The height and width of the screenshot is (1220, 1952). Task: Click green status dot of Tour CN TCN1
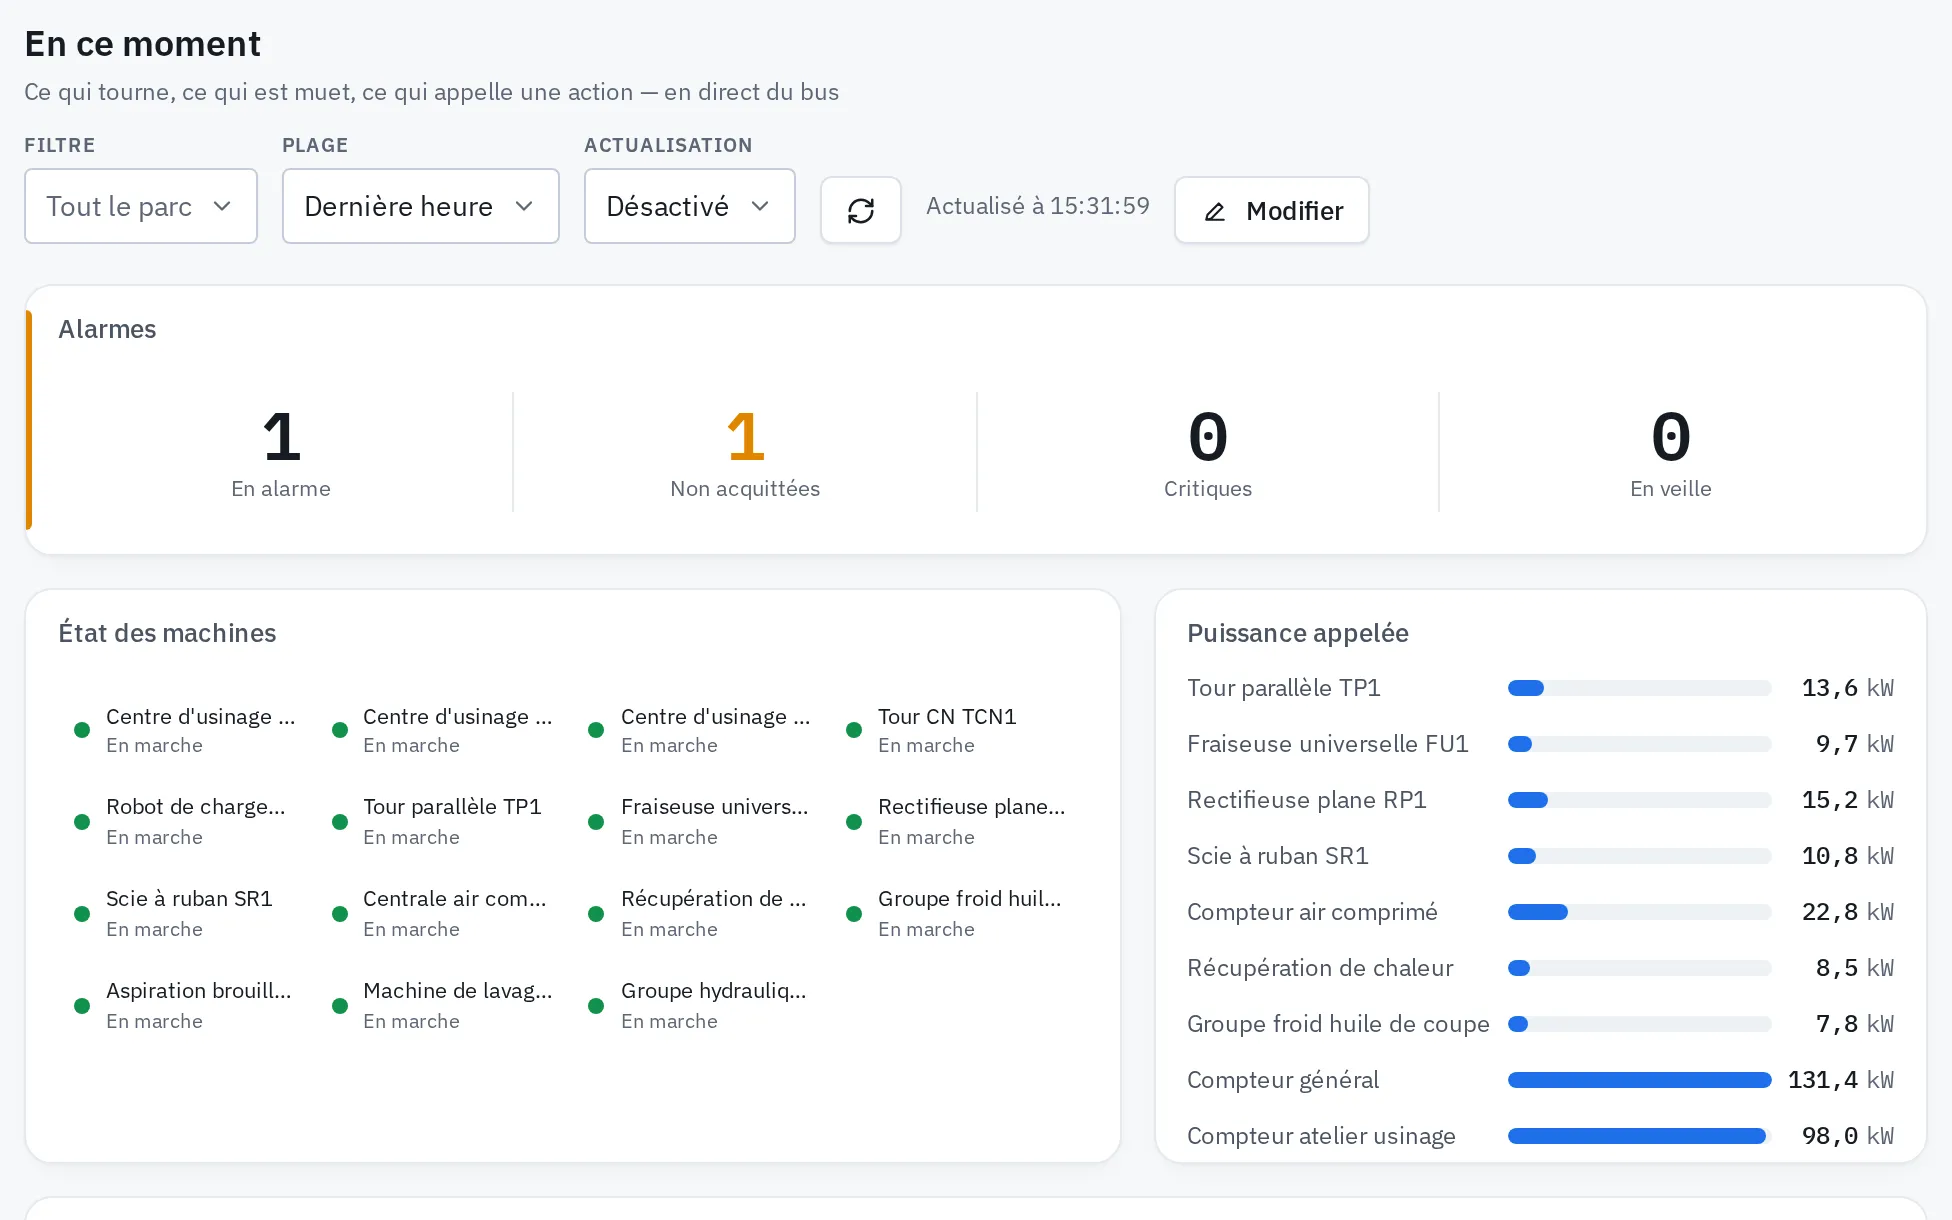pos(854,730)
